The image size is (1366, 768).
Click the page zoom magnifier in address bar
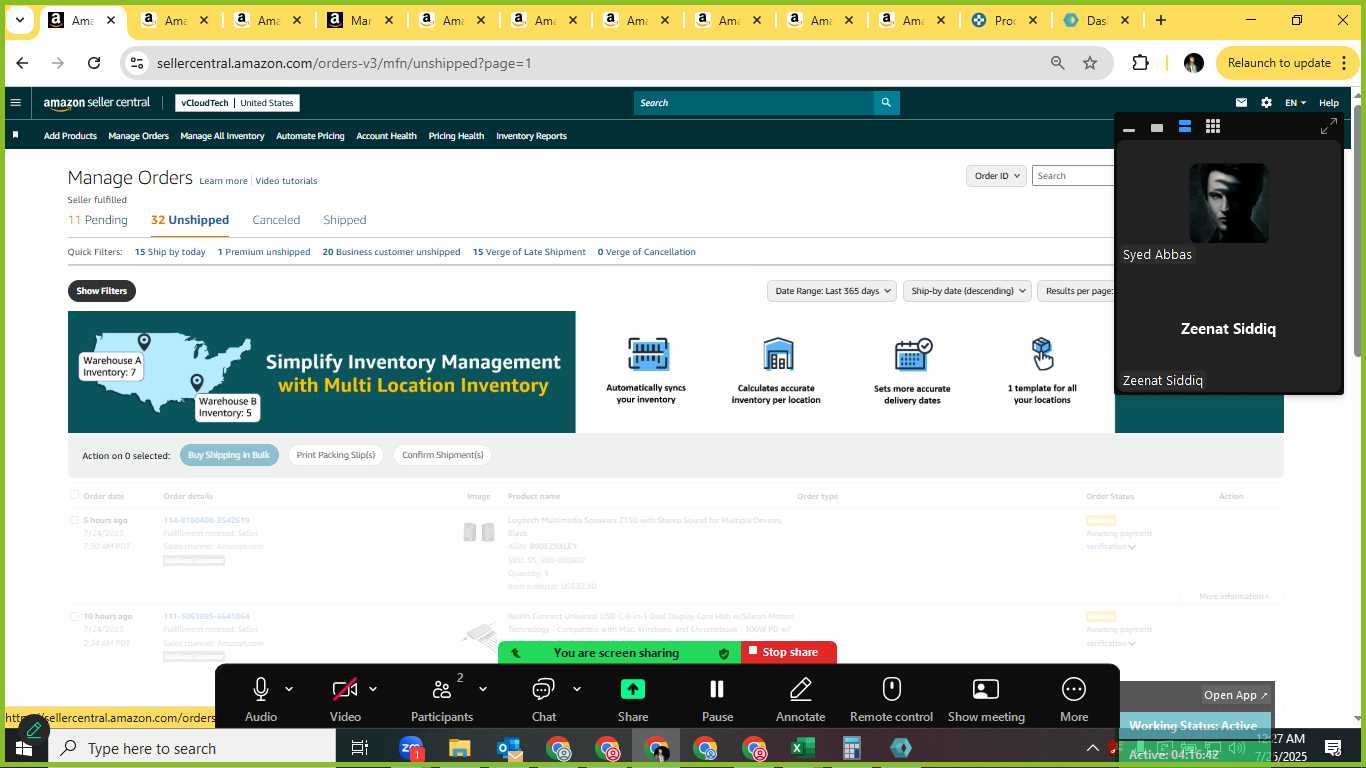1058,63
